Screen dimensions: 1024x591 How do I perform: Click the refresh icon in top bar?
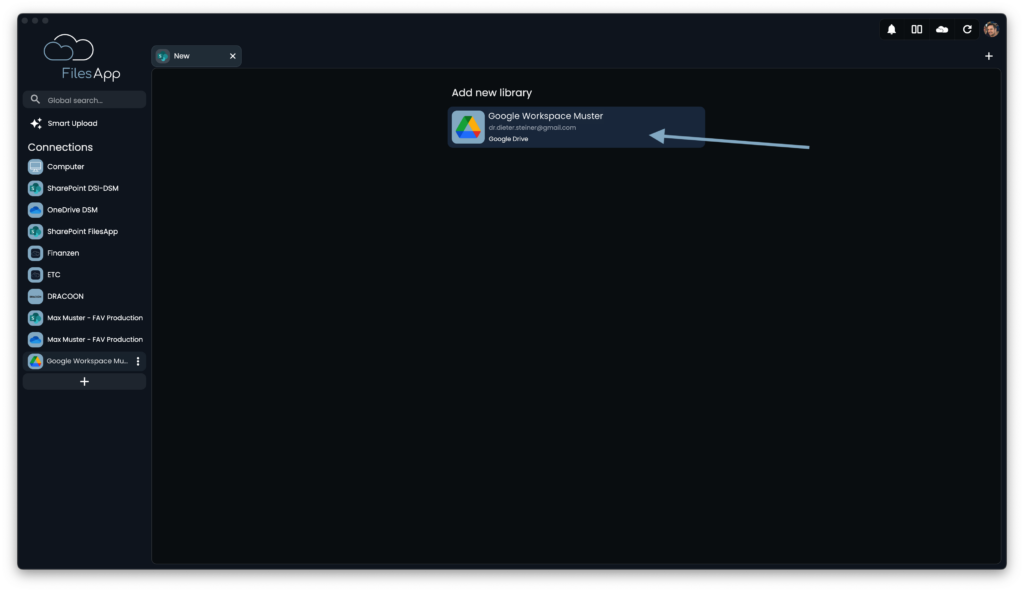[x=967, y=29]
